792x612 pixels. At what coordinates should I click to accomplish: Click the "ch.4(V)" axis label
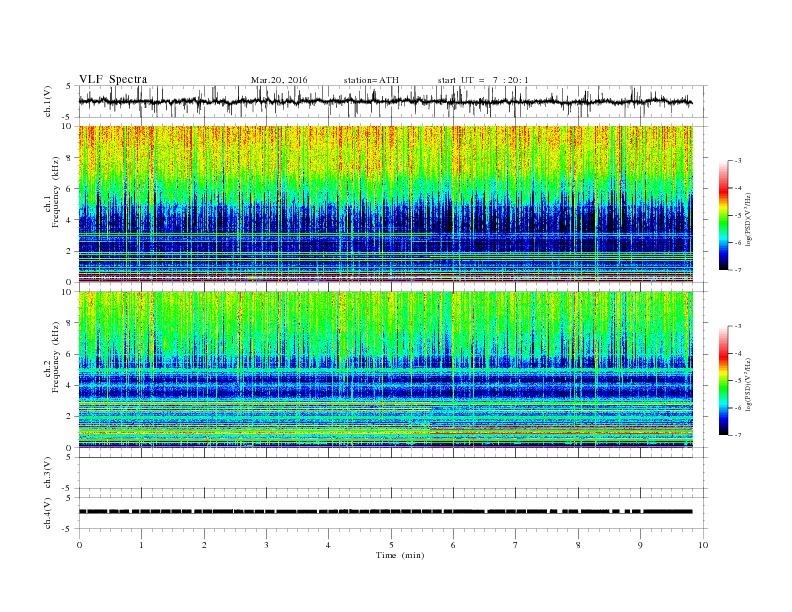47,513
